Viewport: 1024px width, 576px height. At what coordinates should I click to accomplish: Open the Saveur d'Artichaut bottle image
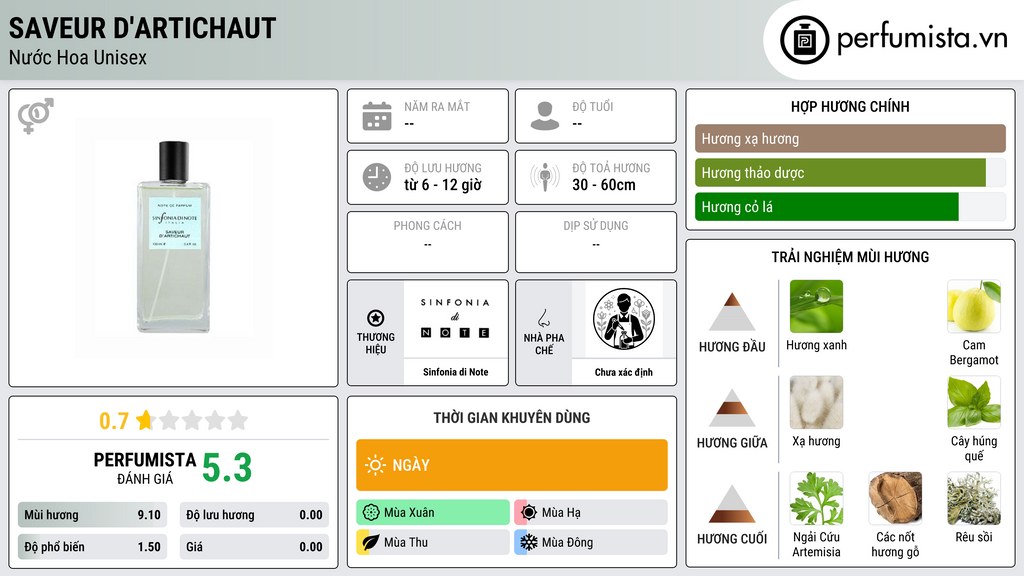click(174, 238)
